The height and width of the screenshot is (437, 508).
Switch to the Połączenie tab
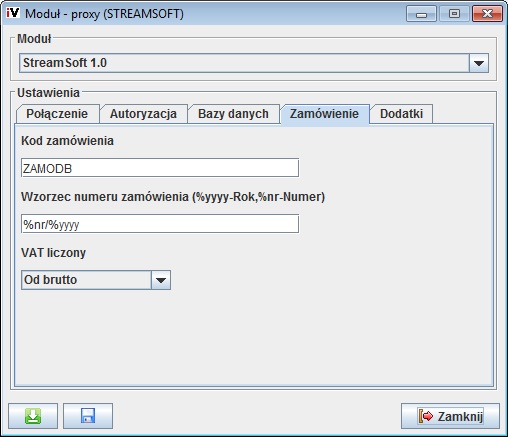coord(57,114)
